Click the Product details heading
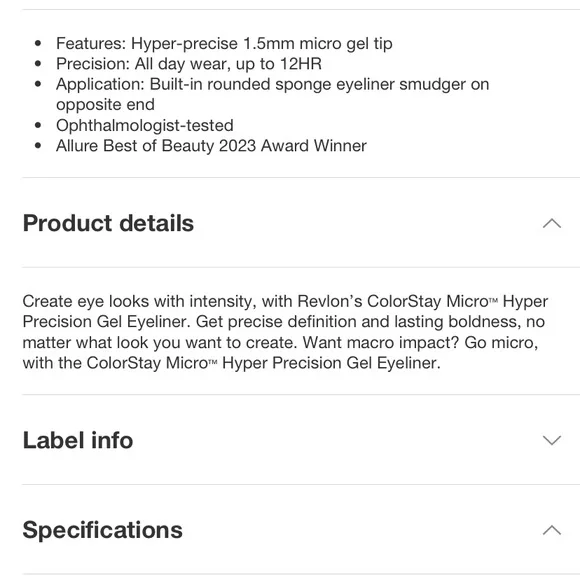 click(x=108, y=223)
